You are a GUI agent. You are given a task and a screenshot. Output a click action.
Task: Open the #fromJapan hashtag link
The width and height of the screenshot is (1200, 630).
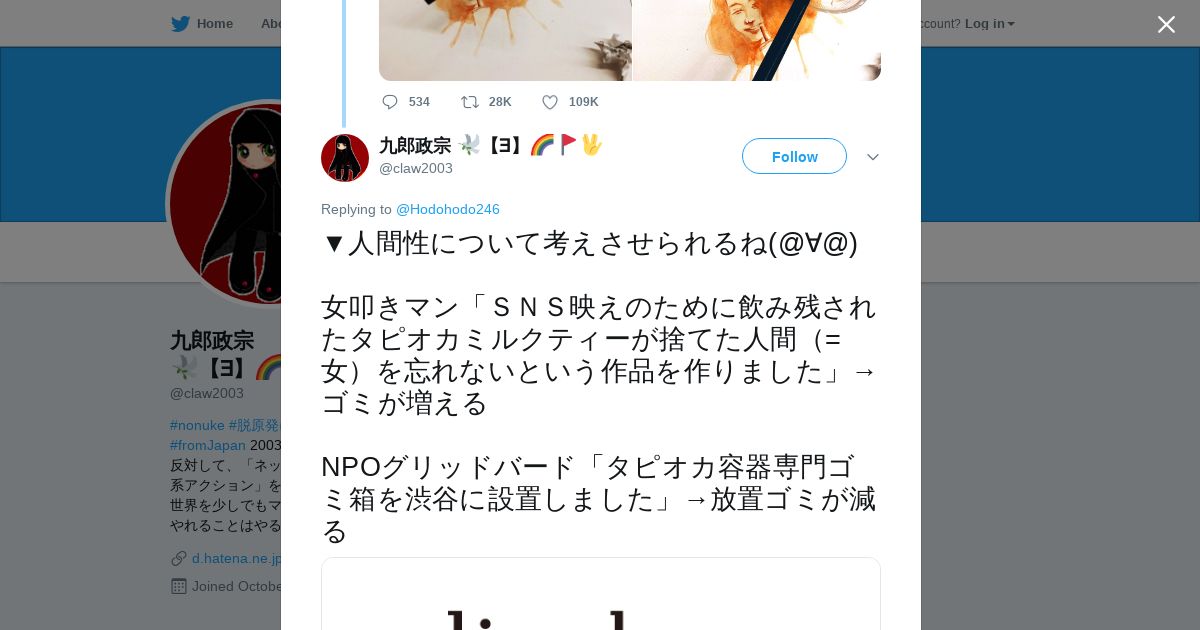pyautogui.click(x=208, y=445)
